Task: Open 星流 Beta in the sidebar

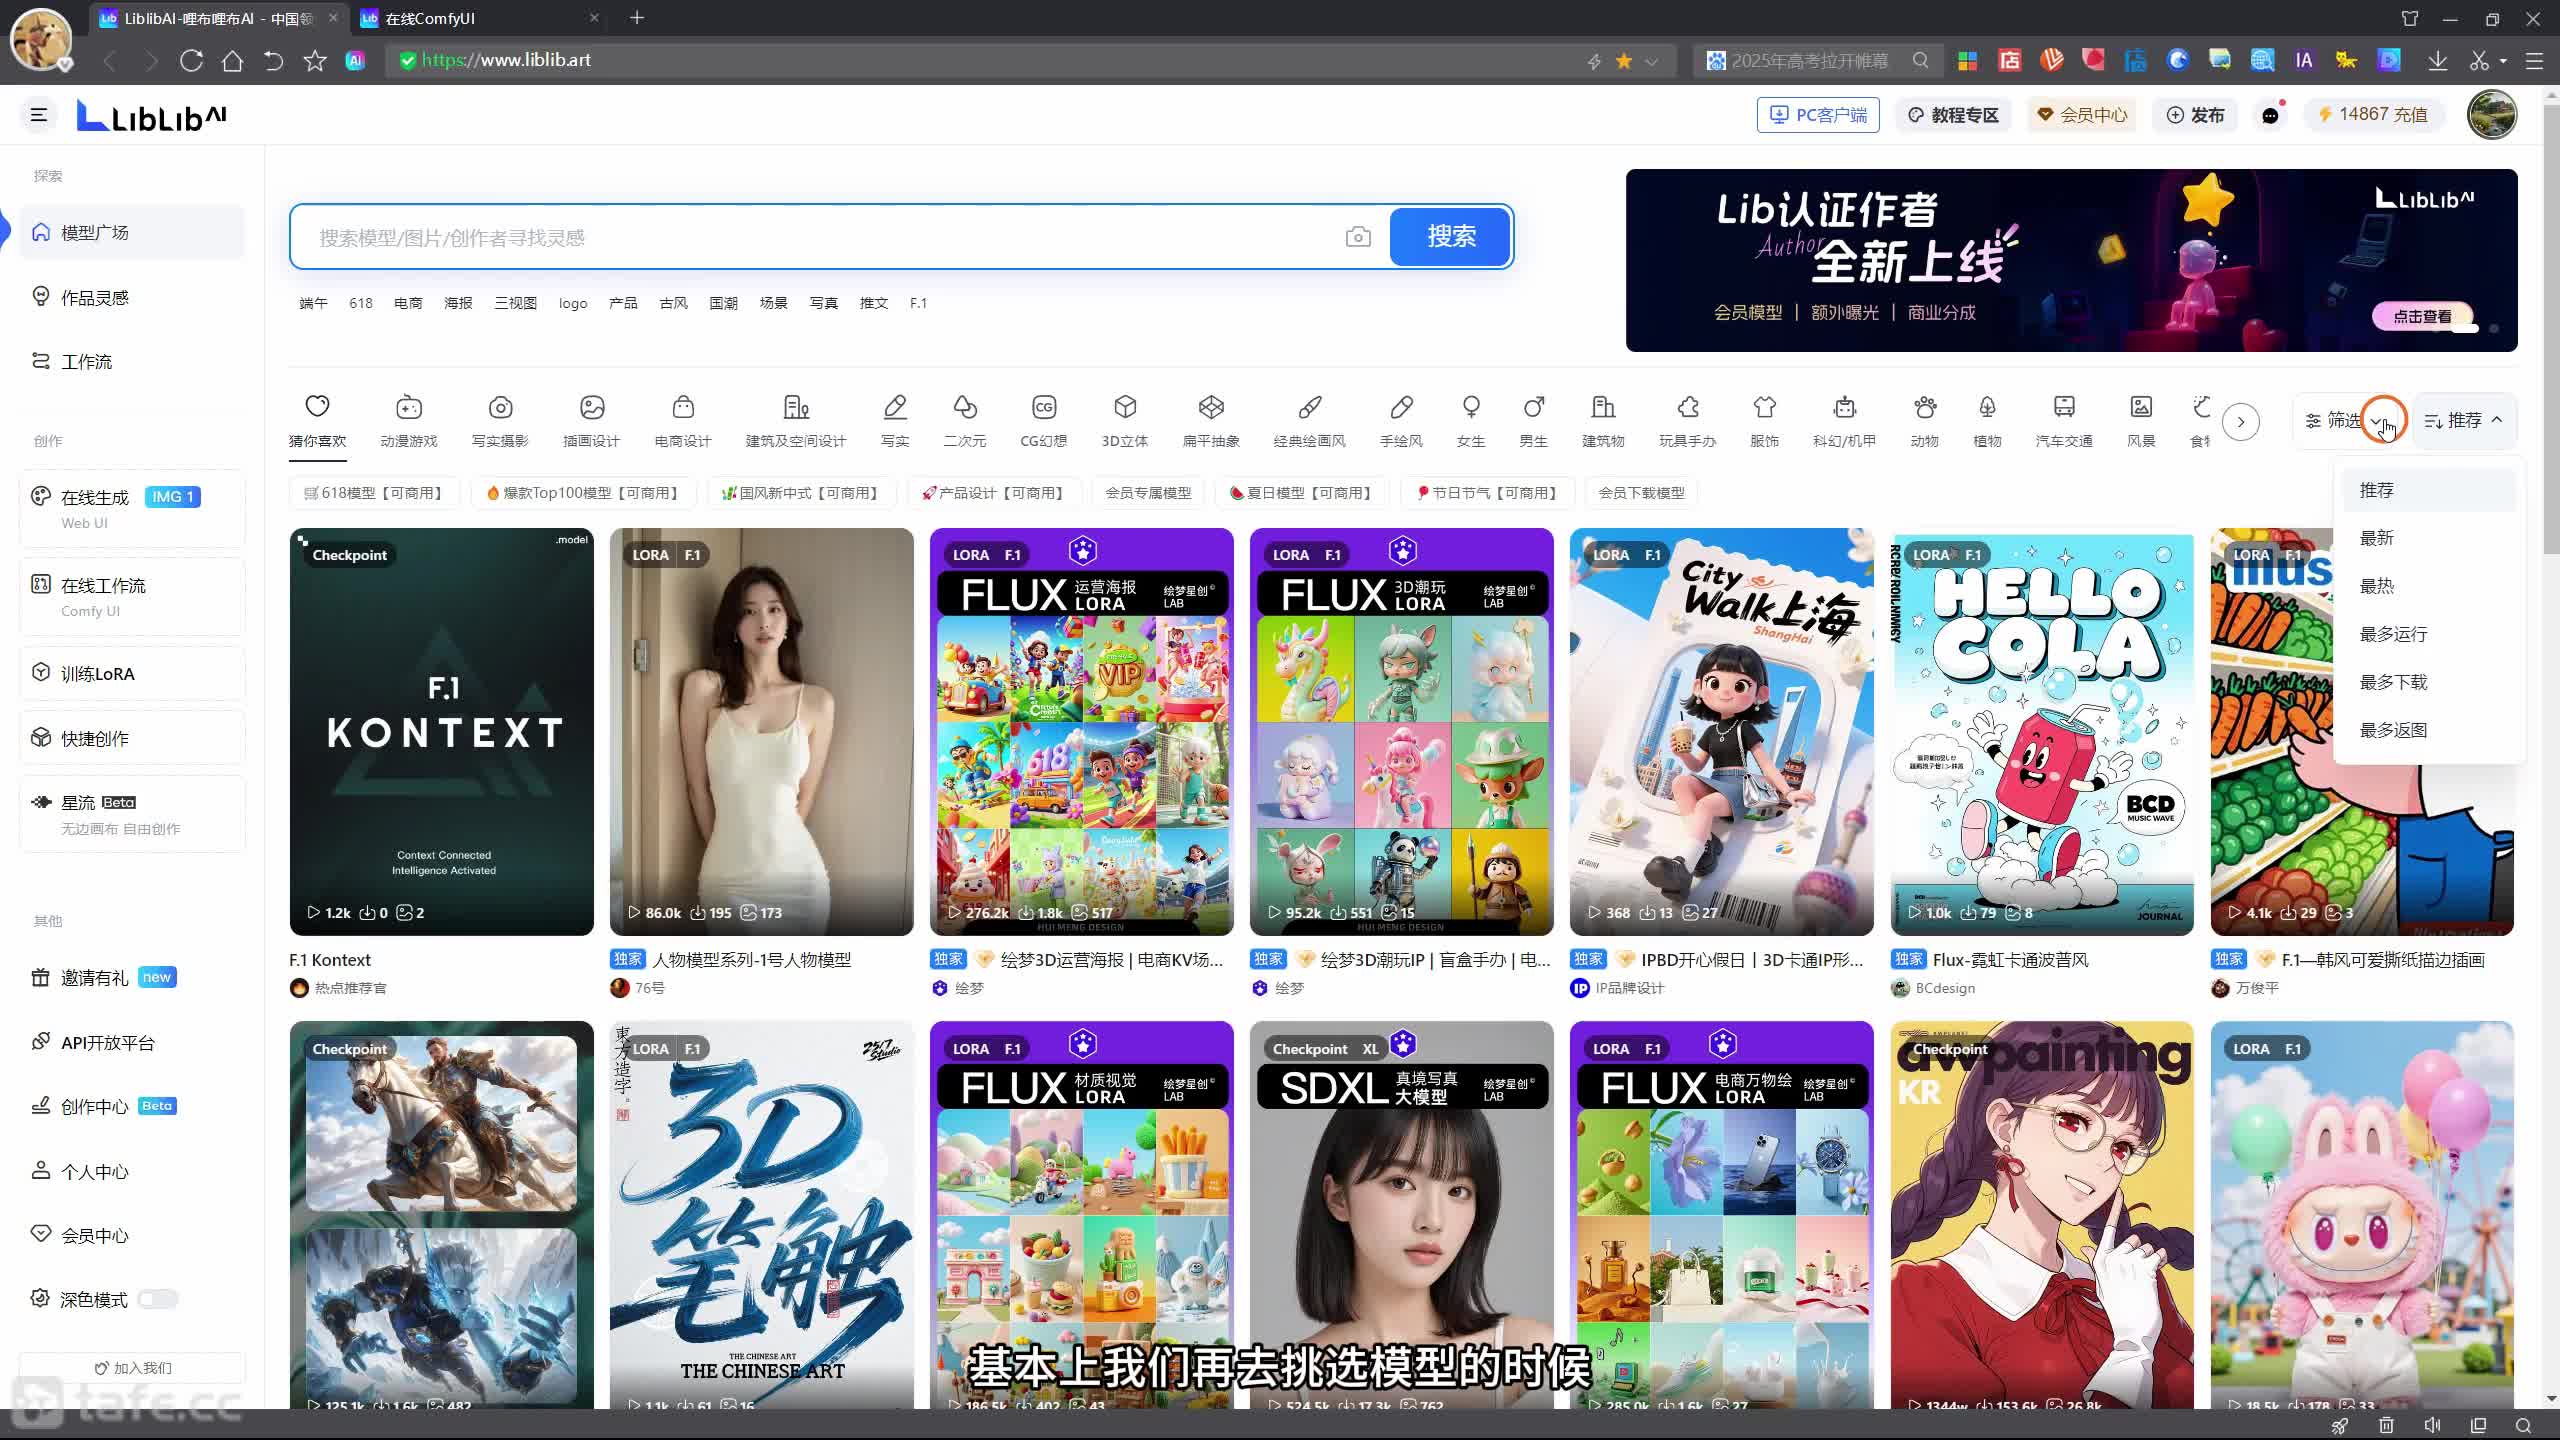Action: tap(132, 814)
